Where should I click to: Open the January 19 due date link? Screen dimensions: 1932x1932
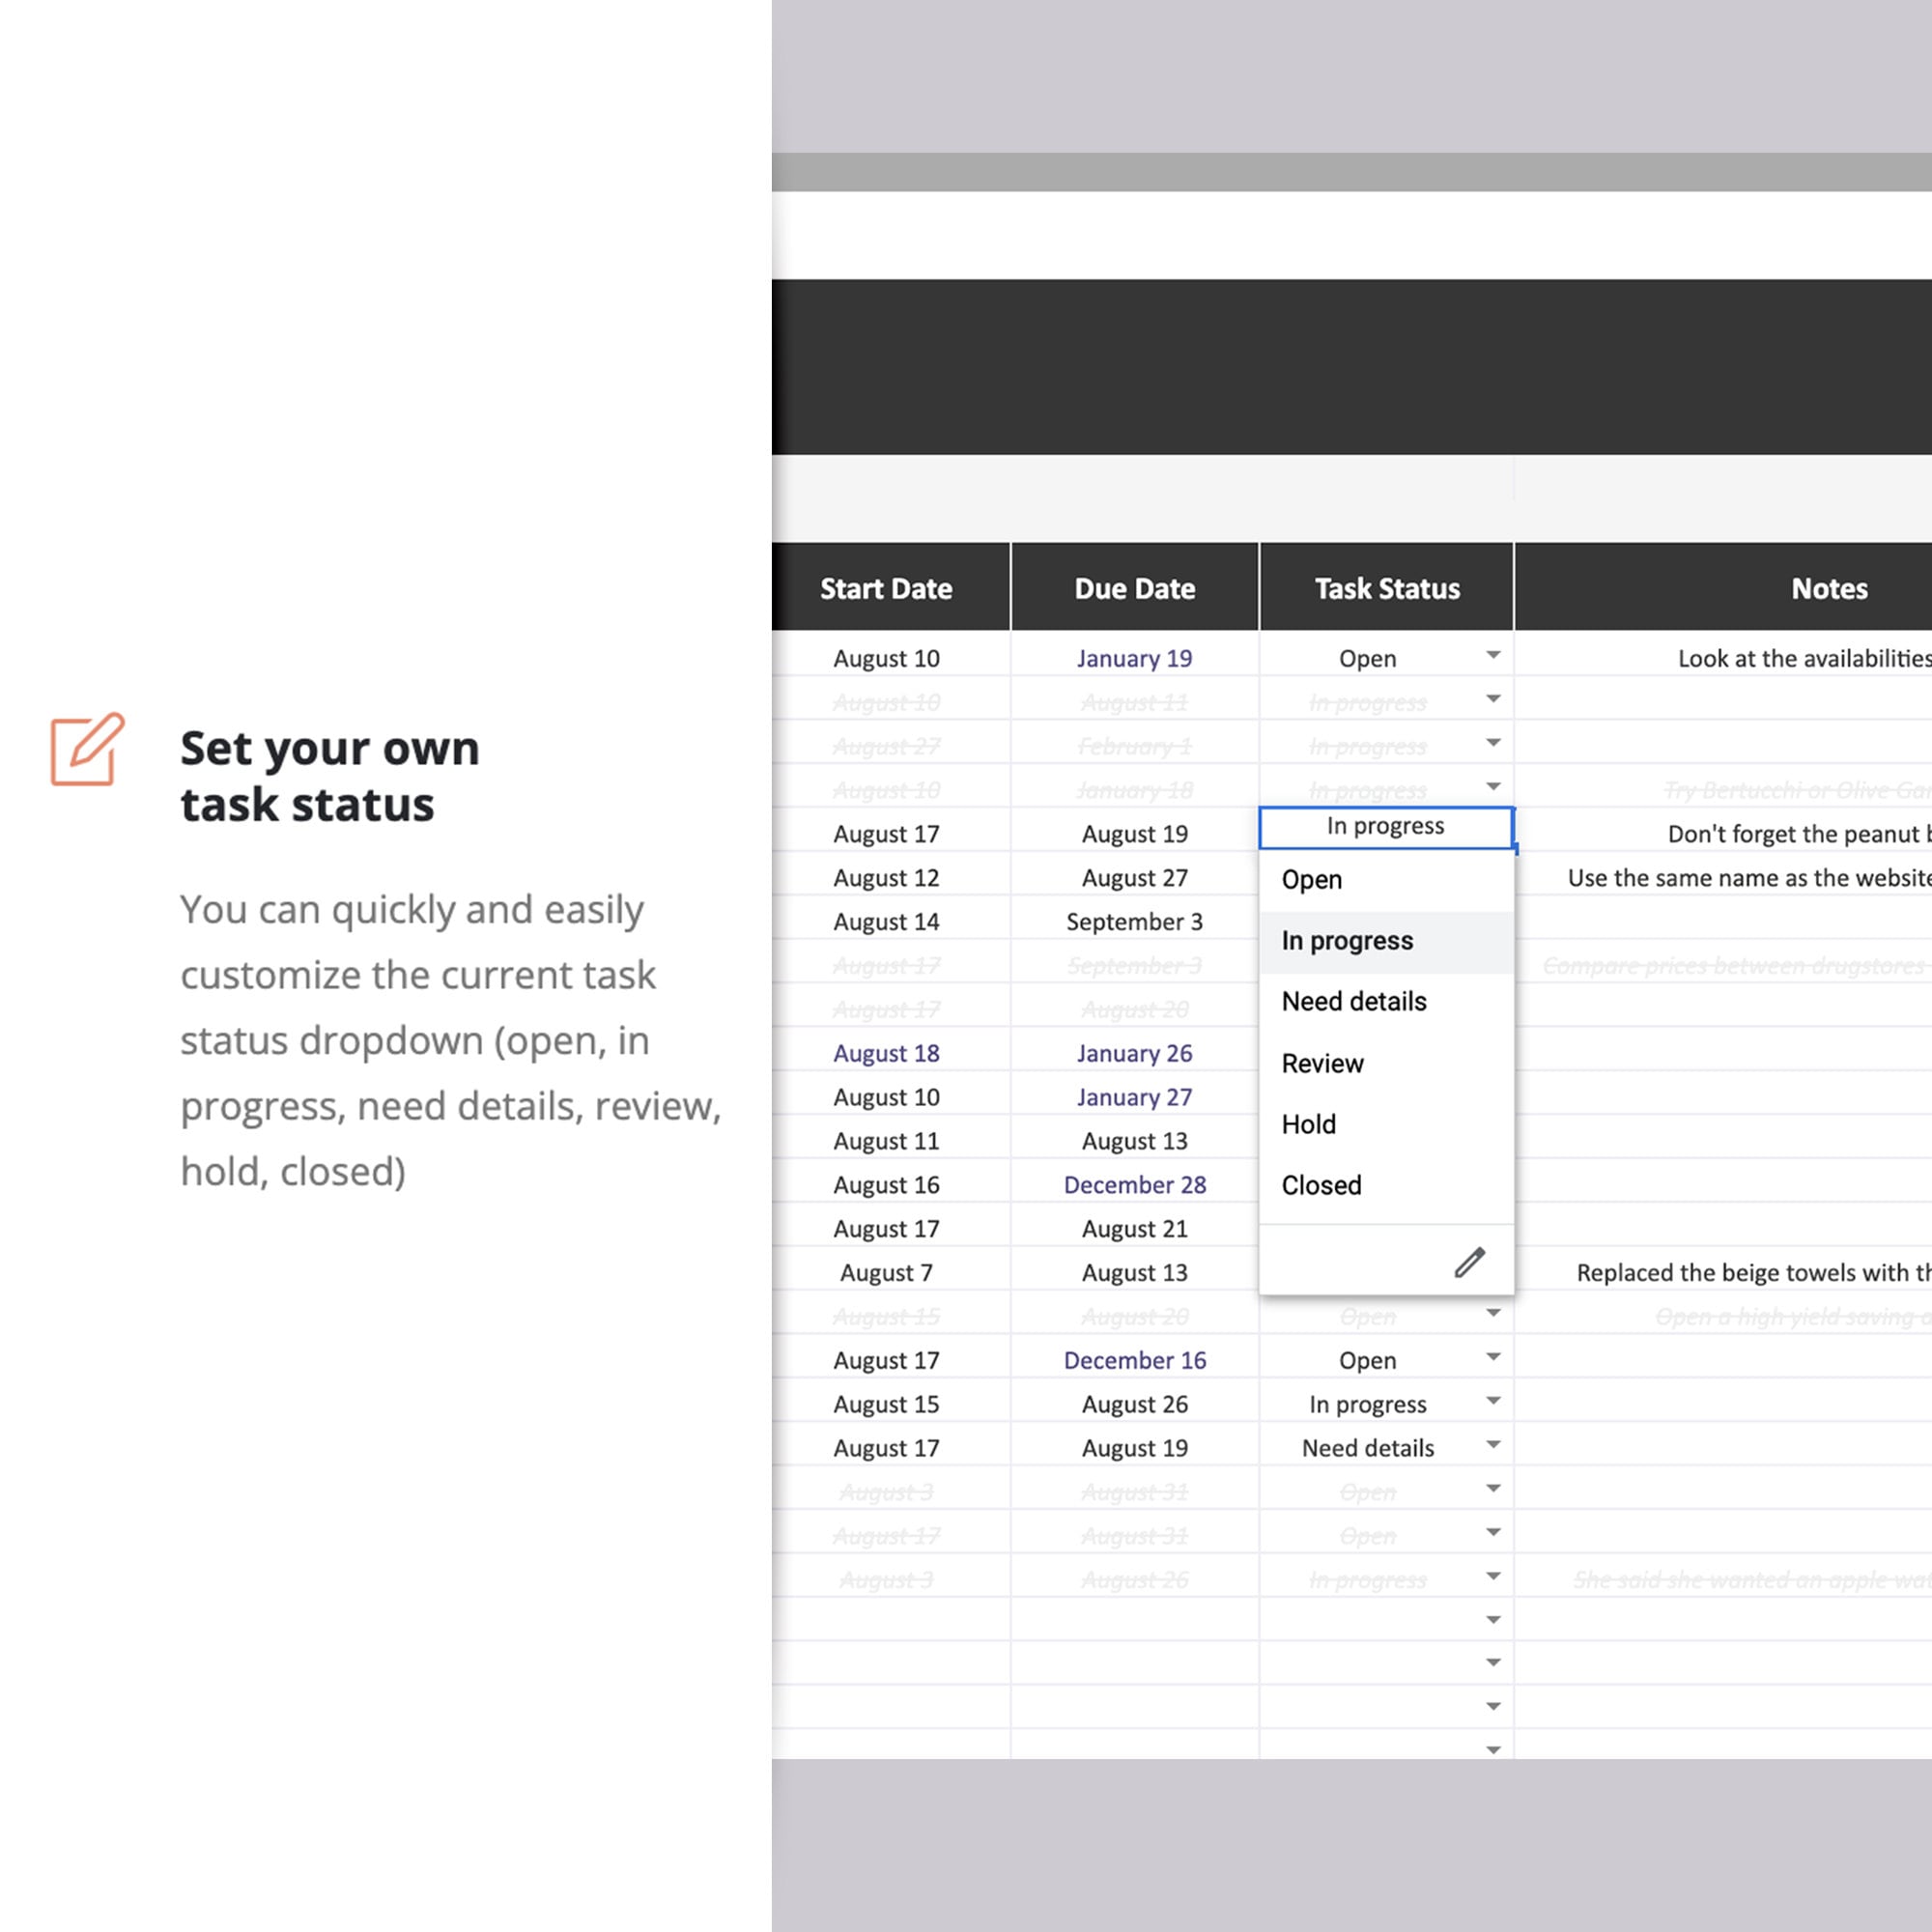(1134, 658)
